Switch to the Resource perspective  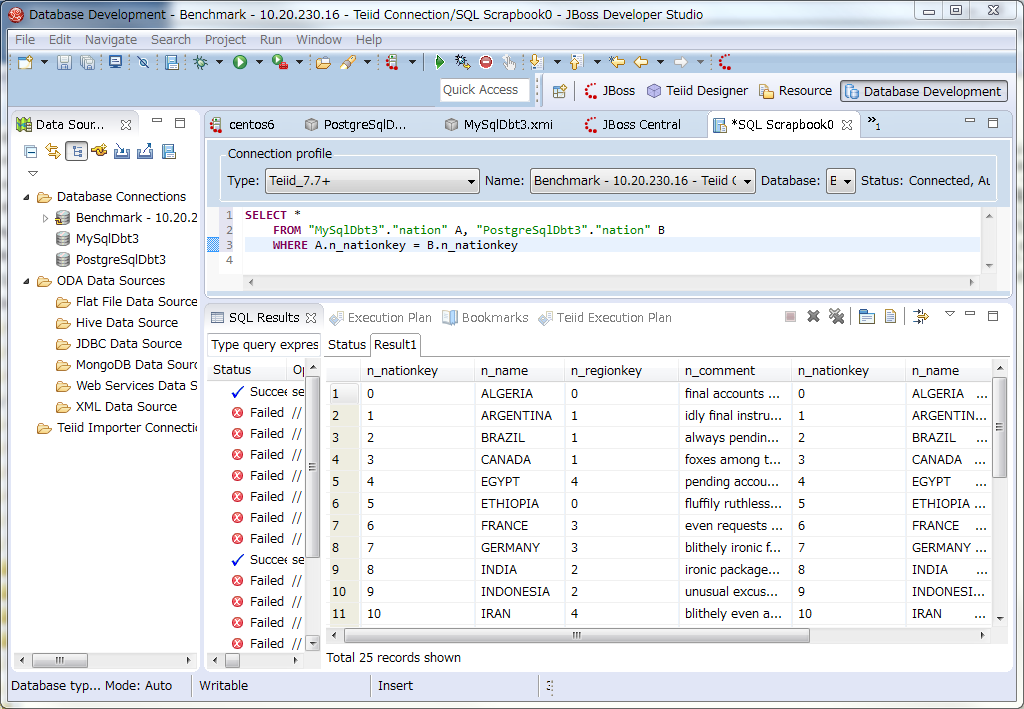pyautogui.click(x=795, y=91)
